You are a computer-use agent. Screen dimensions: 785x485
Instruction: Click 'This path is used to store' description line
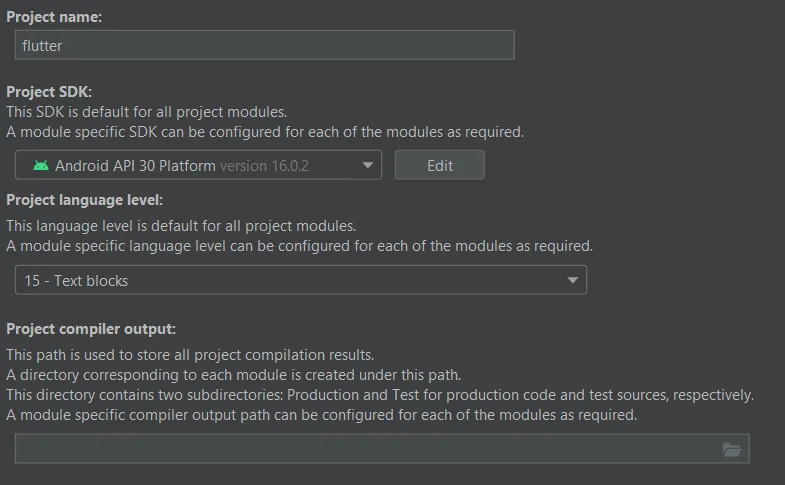(189, 355)
